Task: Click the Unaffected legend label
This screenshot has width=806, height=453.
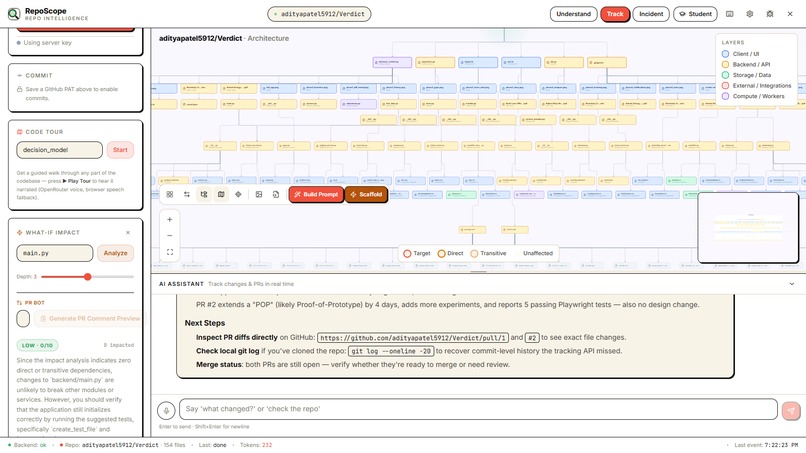Action: [538, 253]
